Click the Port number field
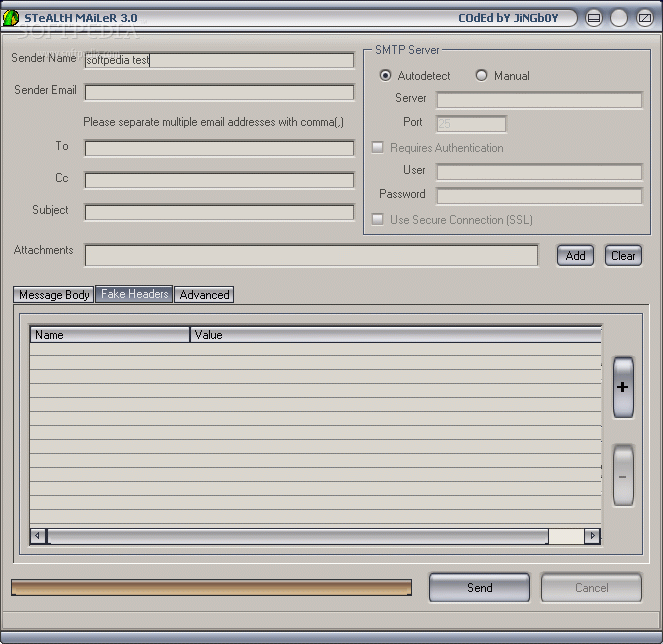The image size is (663, 644). point(471,124)
